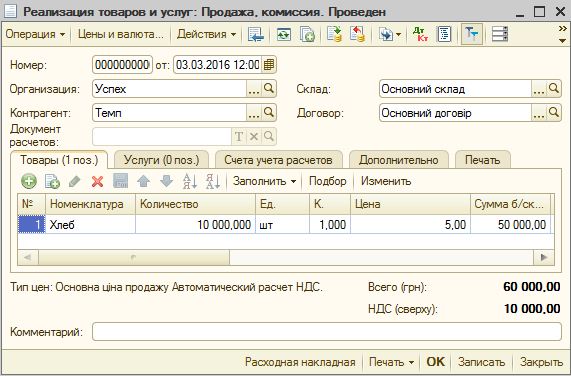Click the date field 03.03.2016
This screenshot has width=571, height=376.
click(x=217, y=65)
